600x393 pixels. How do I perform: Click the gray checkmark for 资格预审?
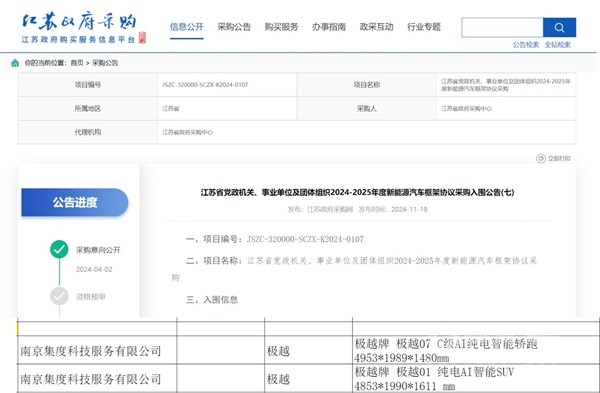pos(59,296)
